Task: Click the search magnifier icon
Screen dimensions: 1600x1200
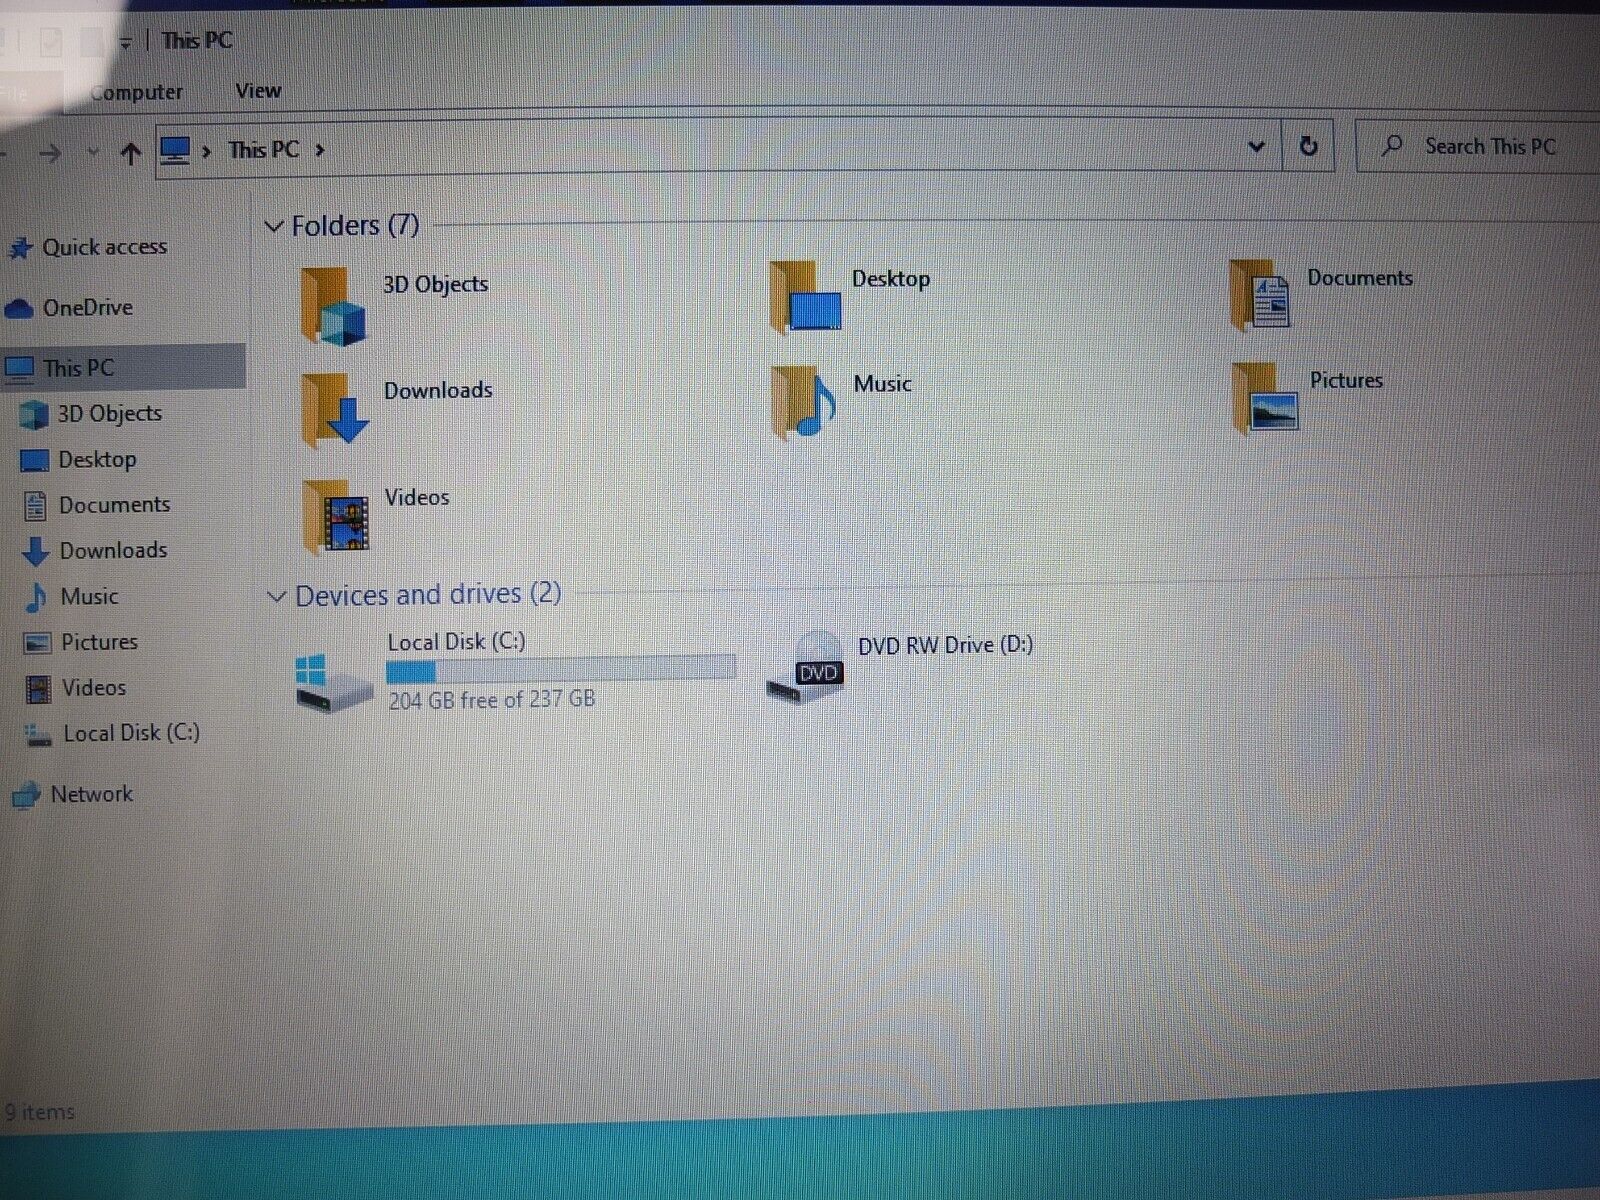Action: click(x=1391, y=146)
